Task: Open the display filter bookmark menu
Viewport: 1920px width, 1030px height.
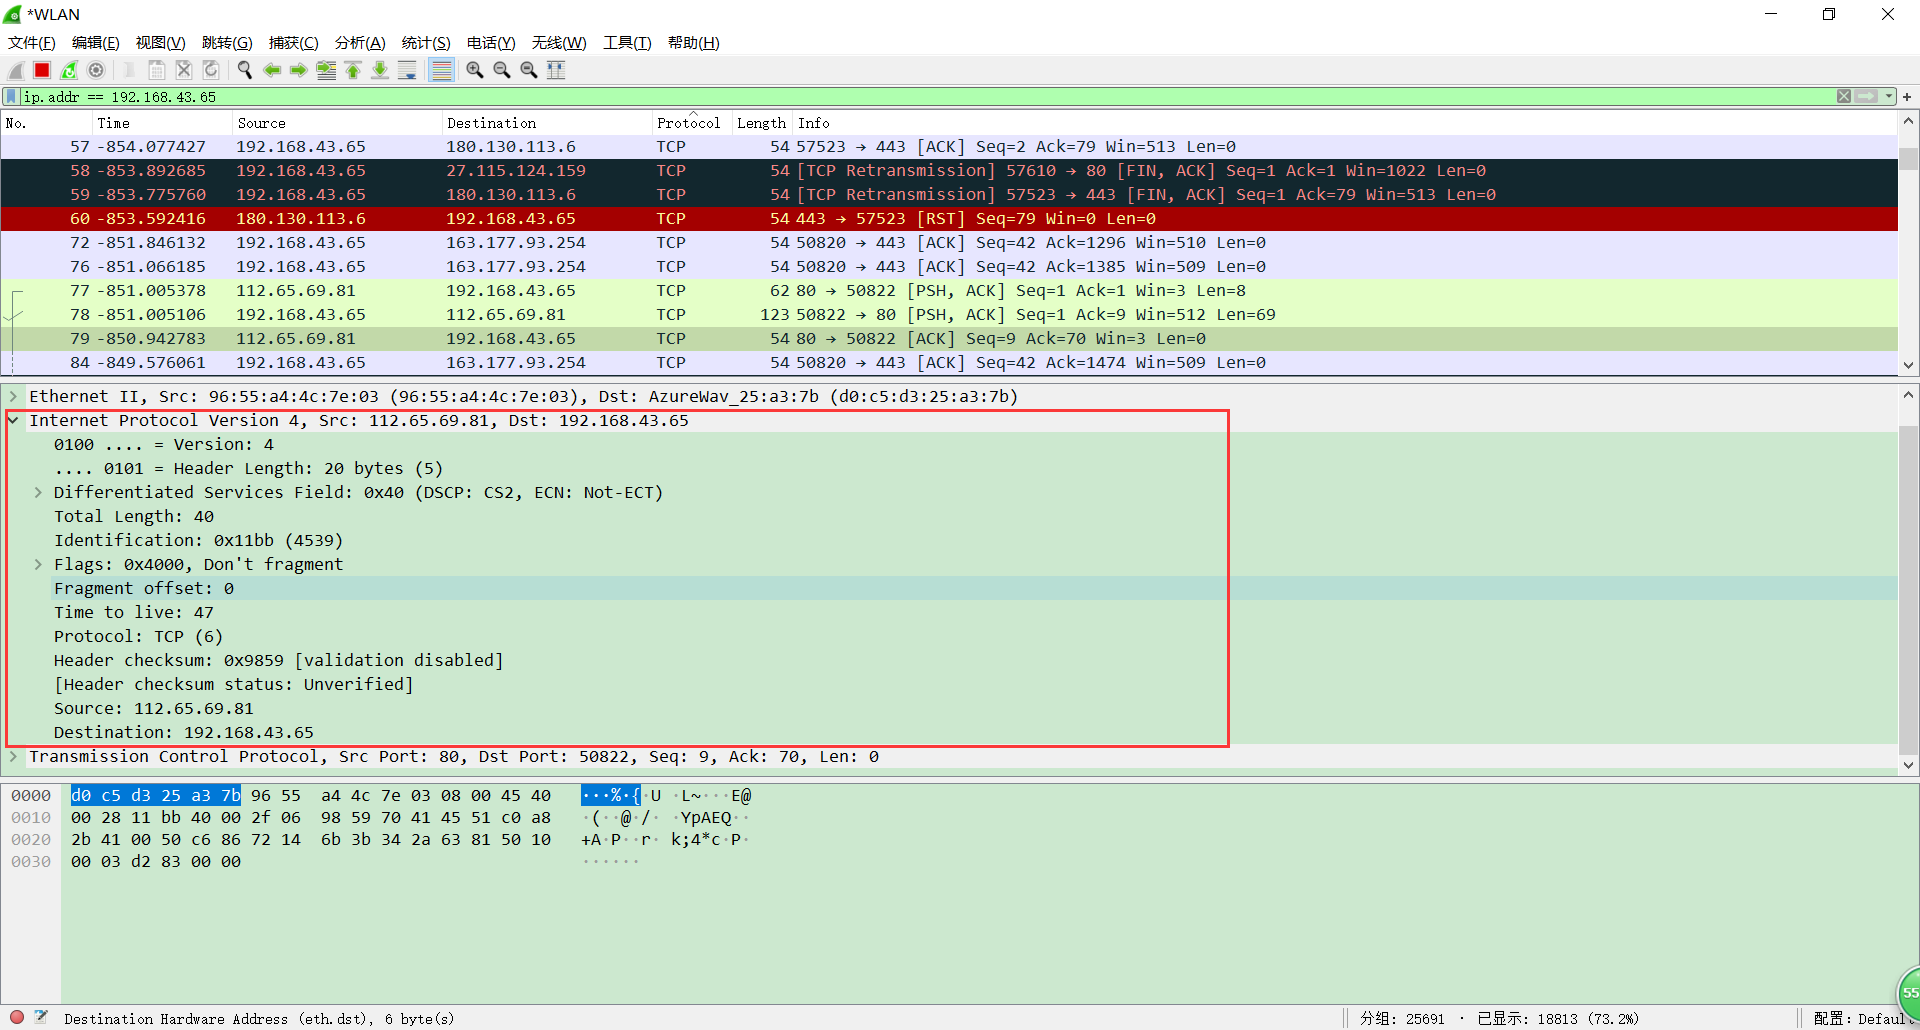Action: [x=11, y=97]
